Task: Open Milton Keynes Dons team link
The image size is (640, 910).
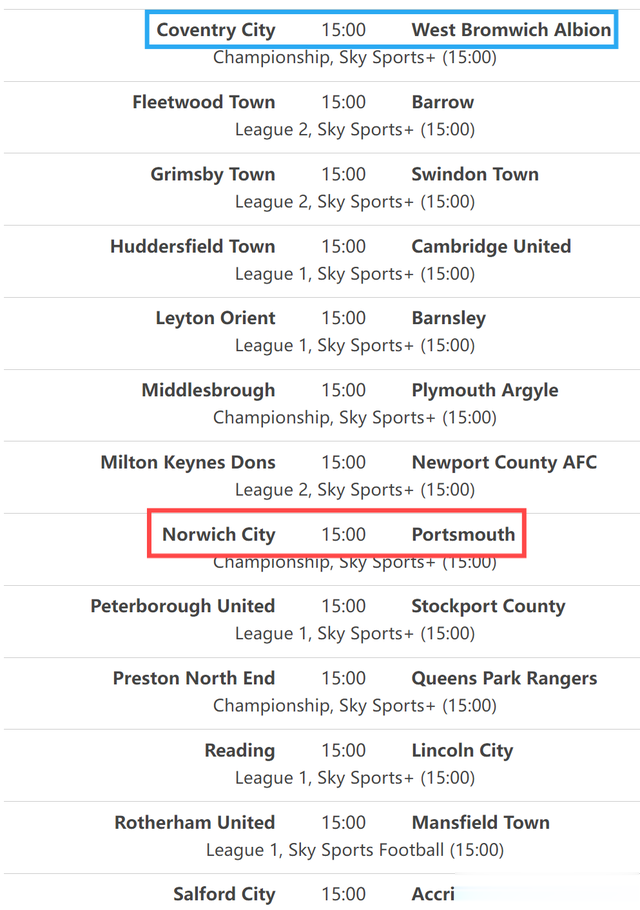Action: (188, 463)
